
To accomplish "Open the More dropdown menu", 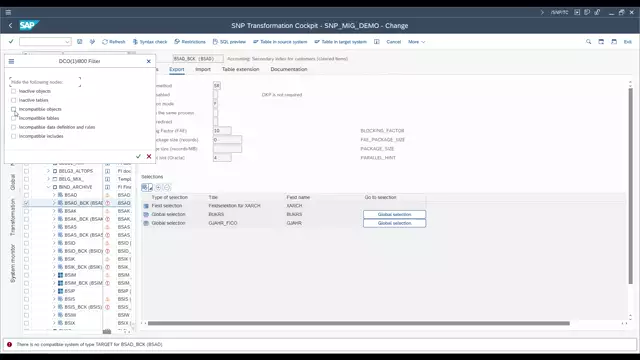I will coord(416,42).
